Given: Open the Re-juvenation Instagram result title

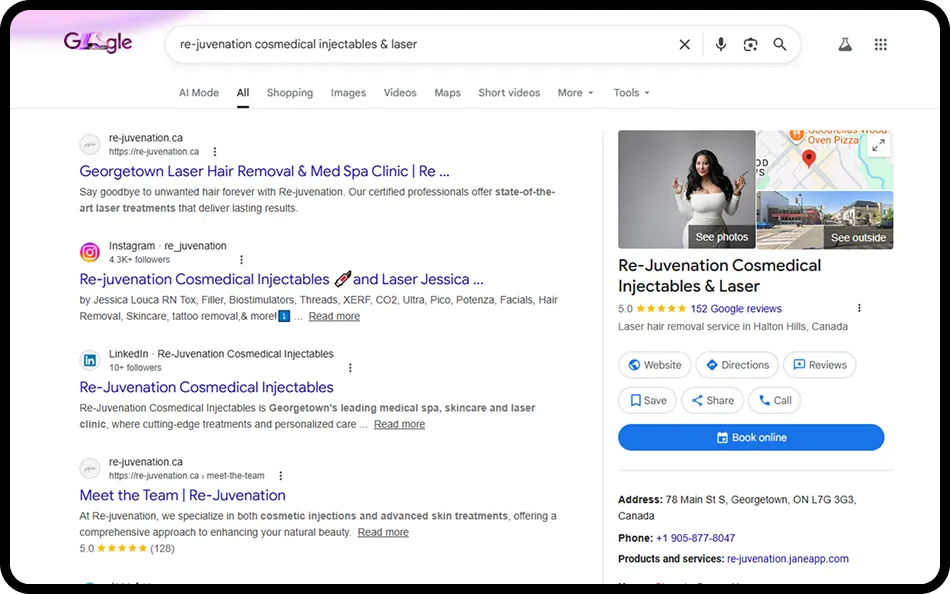Looking at the screenshot, I should point(281,279).
